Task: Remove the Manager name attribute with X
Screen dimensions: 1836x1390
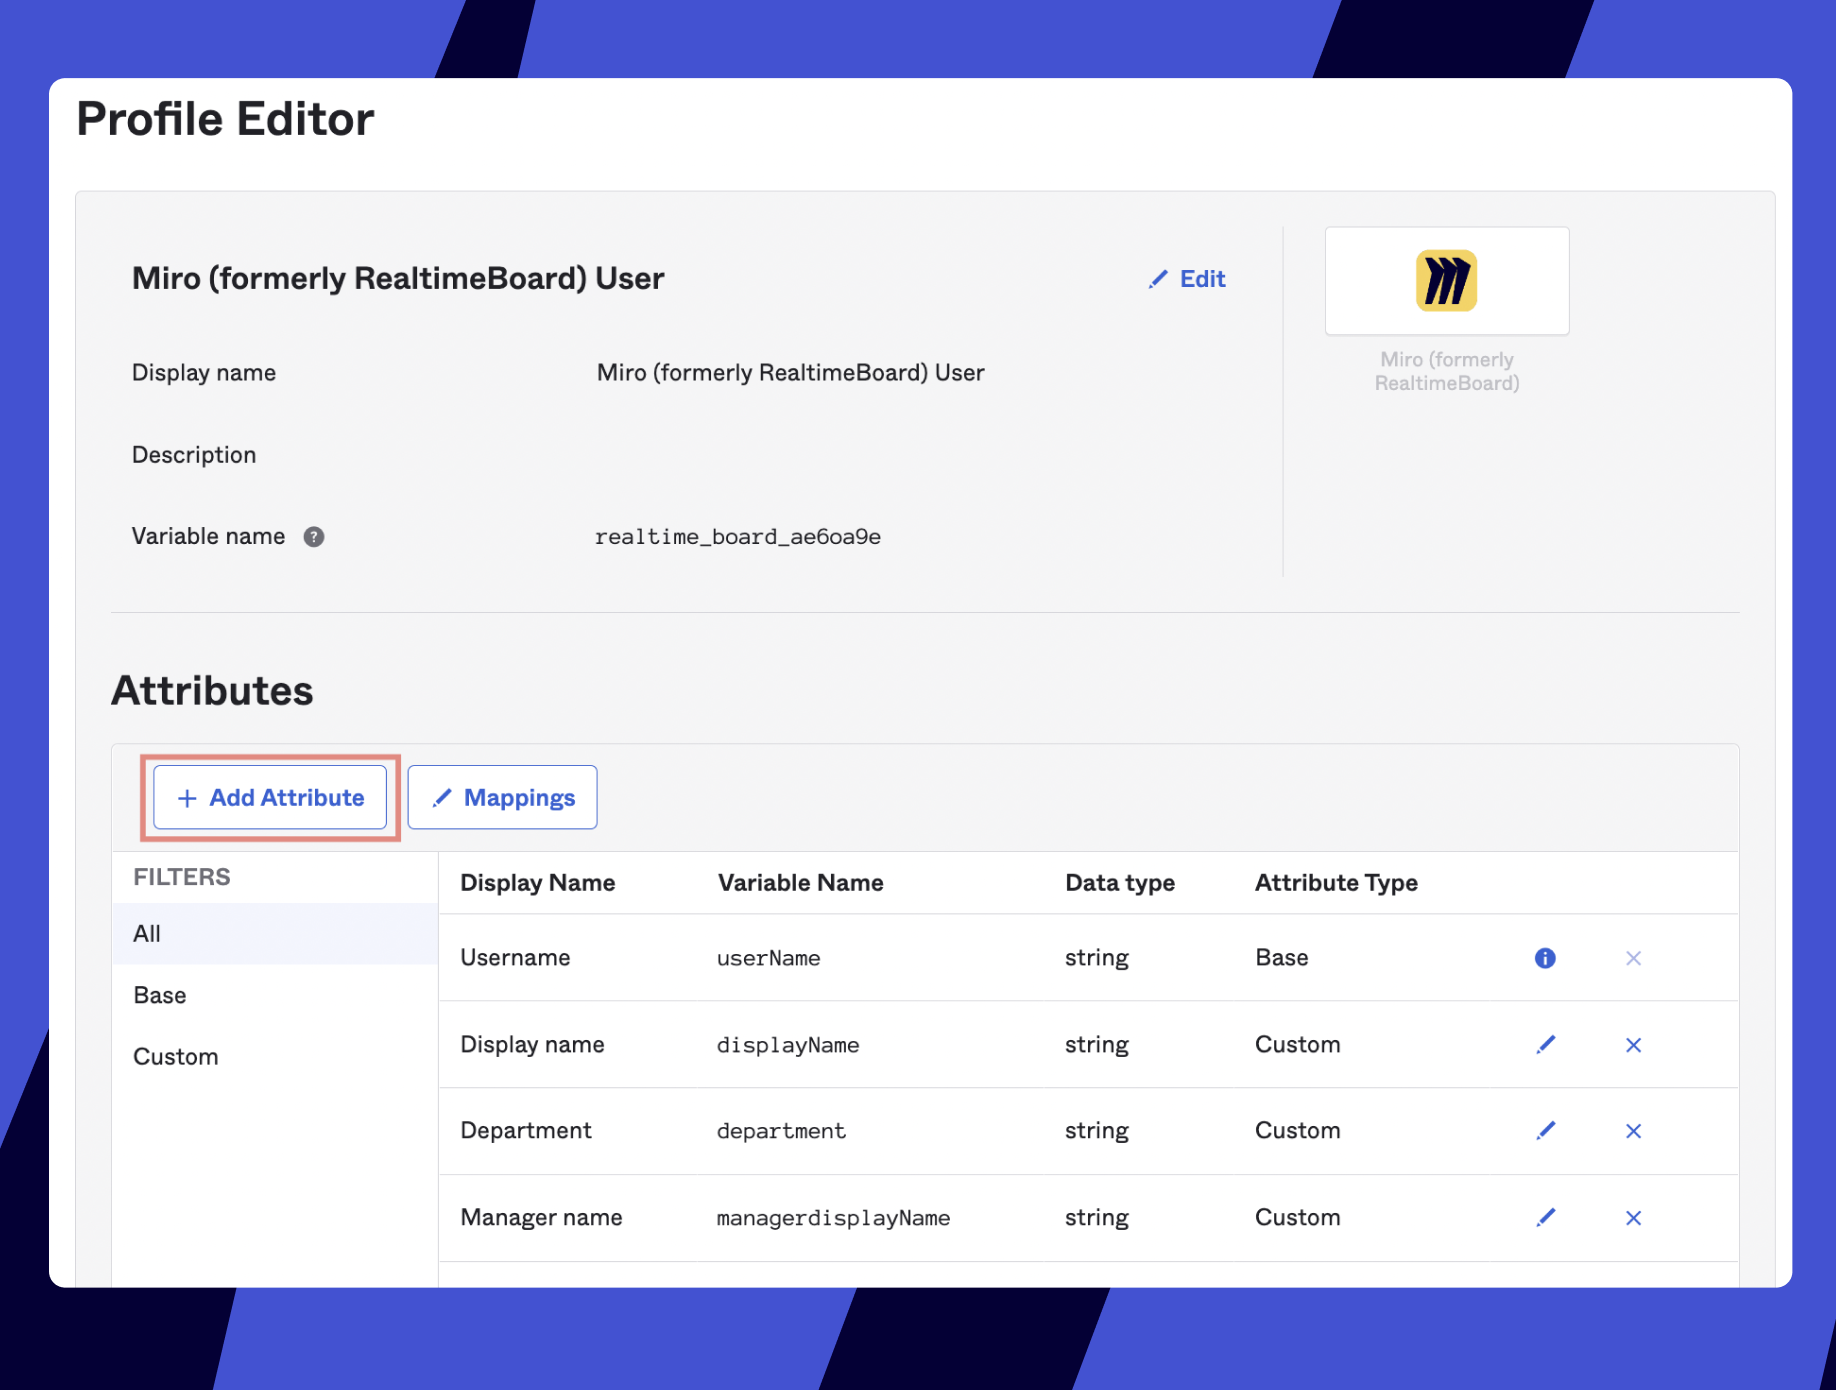Action: pos(1633,1218)
